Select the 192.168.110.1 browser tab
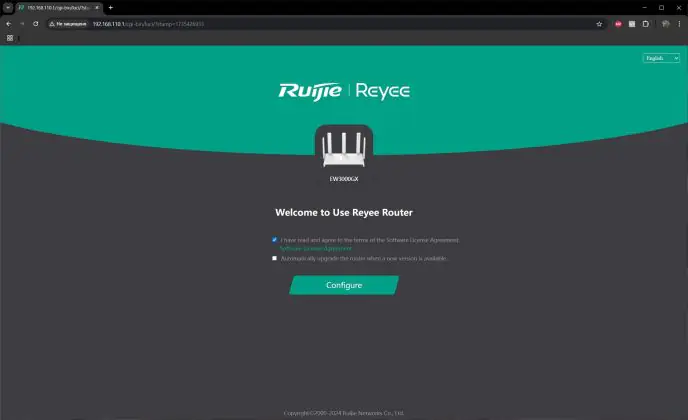Screen dimensions: 688x420 [59, 7]
